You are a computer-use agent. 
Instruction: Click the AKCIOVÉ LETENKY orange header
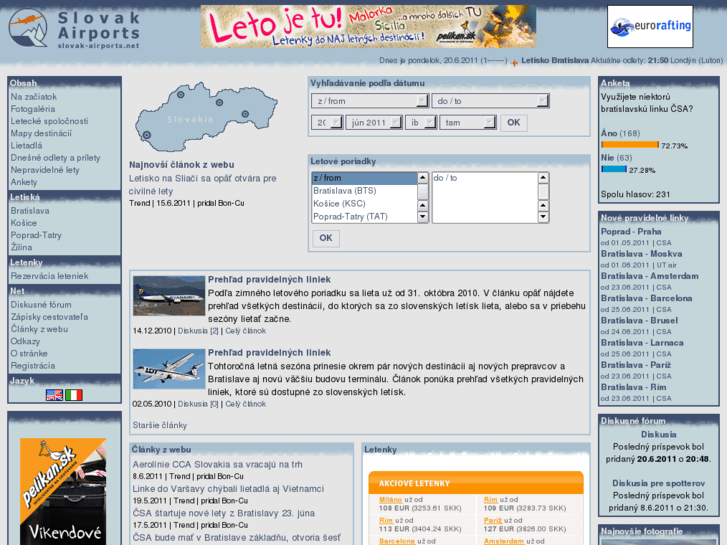click(x=476, y=482)
